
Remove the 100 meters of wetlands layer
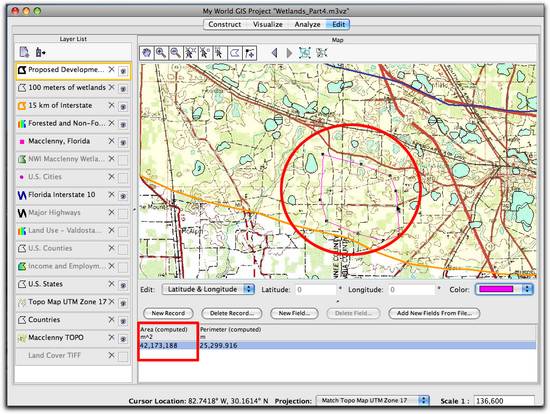(x=112, y=87)
